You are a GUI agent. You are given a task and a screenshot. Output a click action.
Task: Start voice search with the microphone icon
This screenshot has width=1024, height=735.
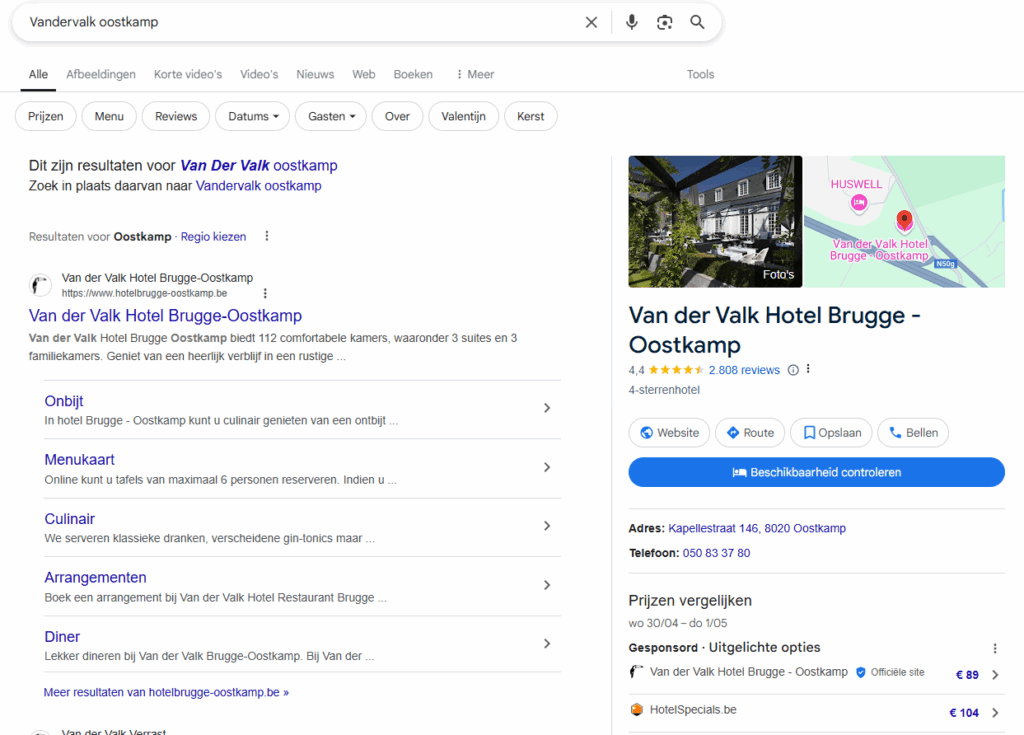pos(632,22)
